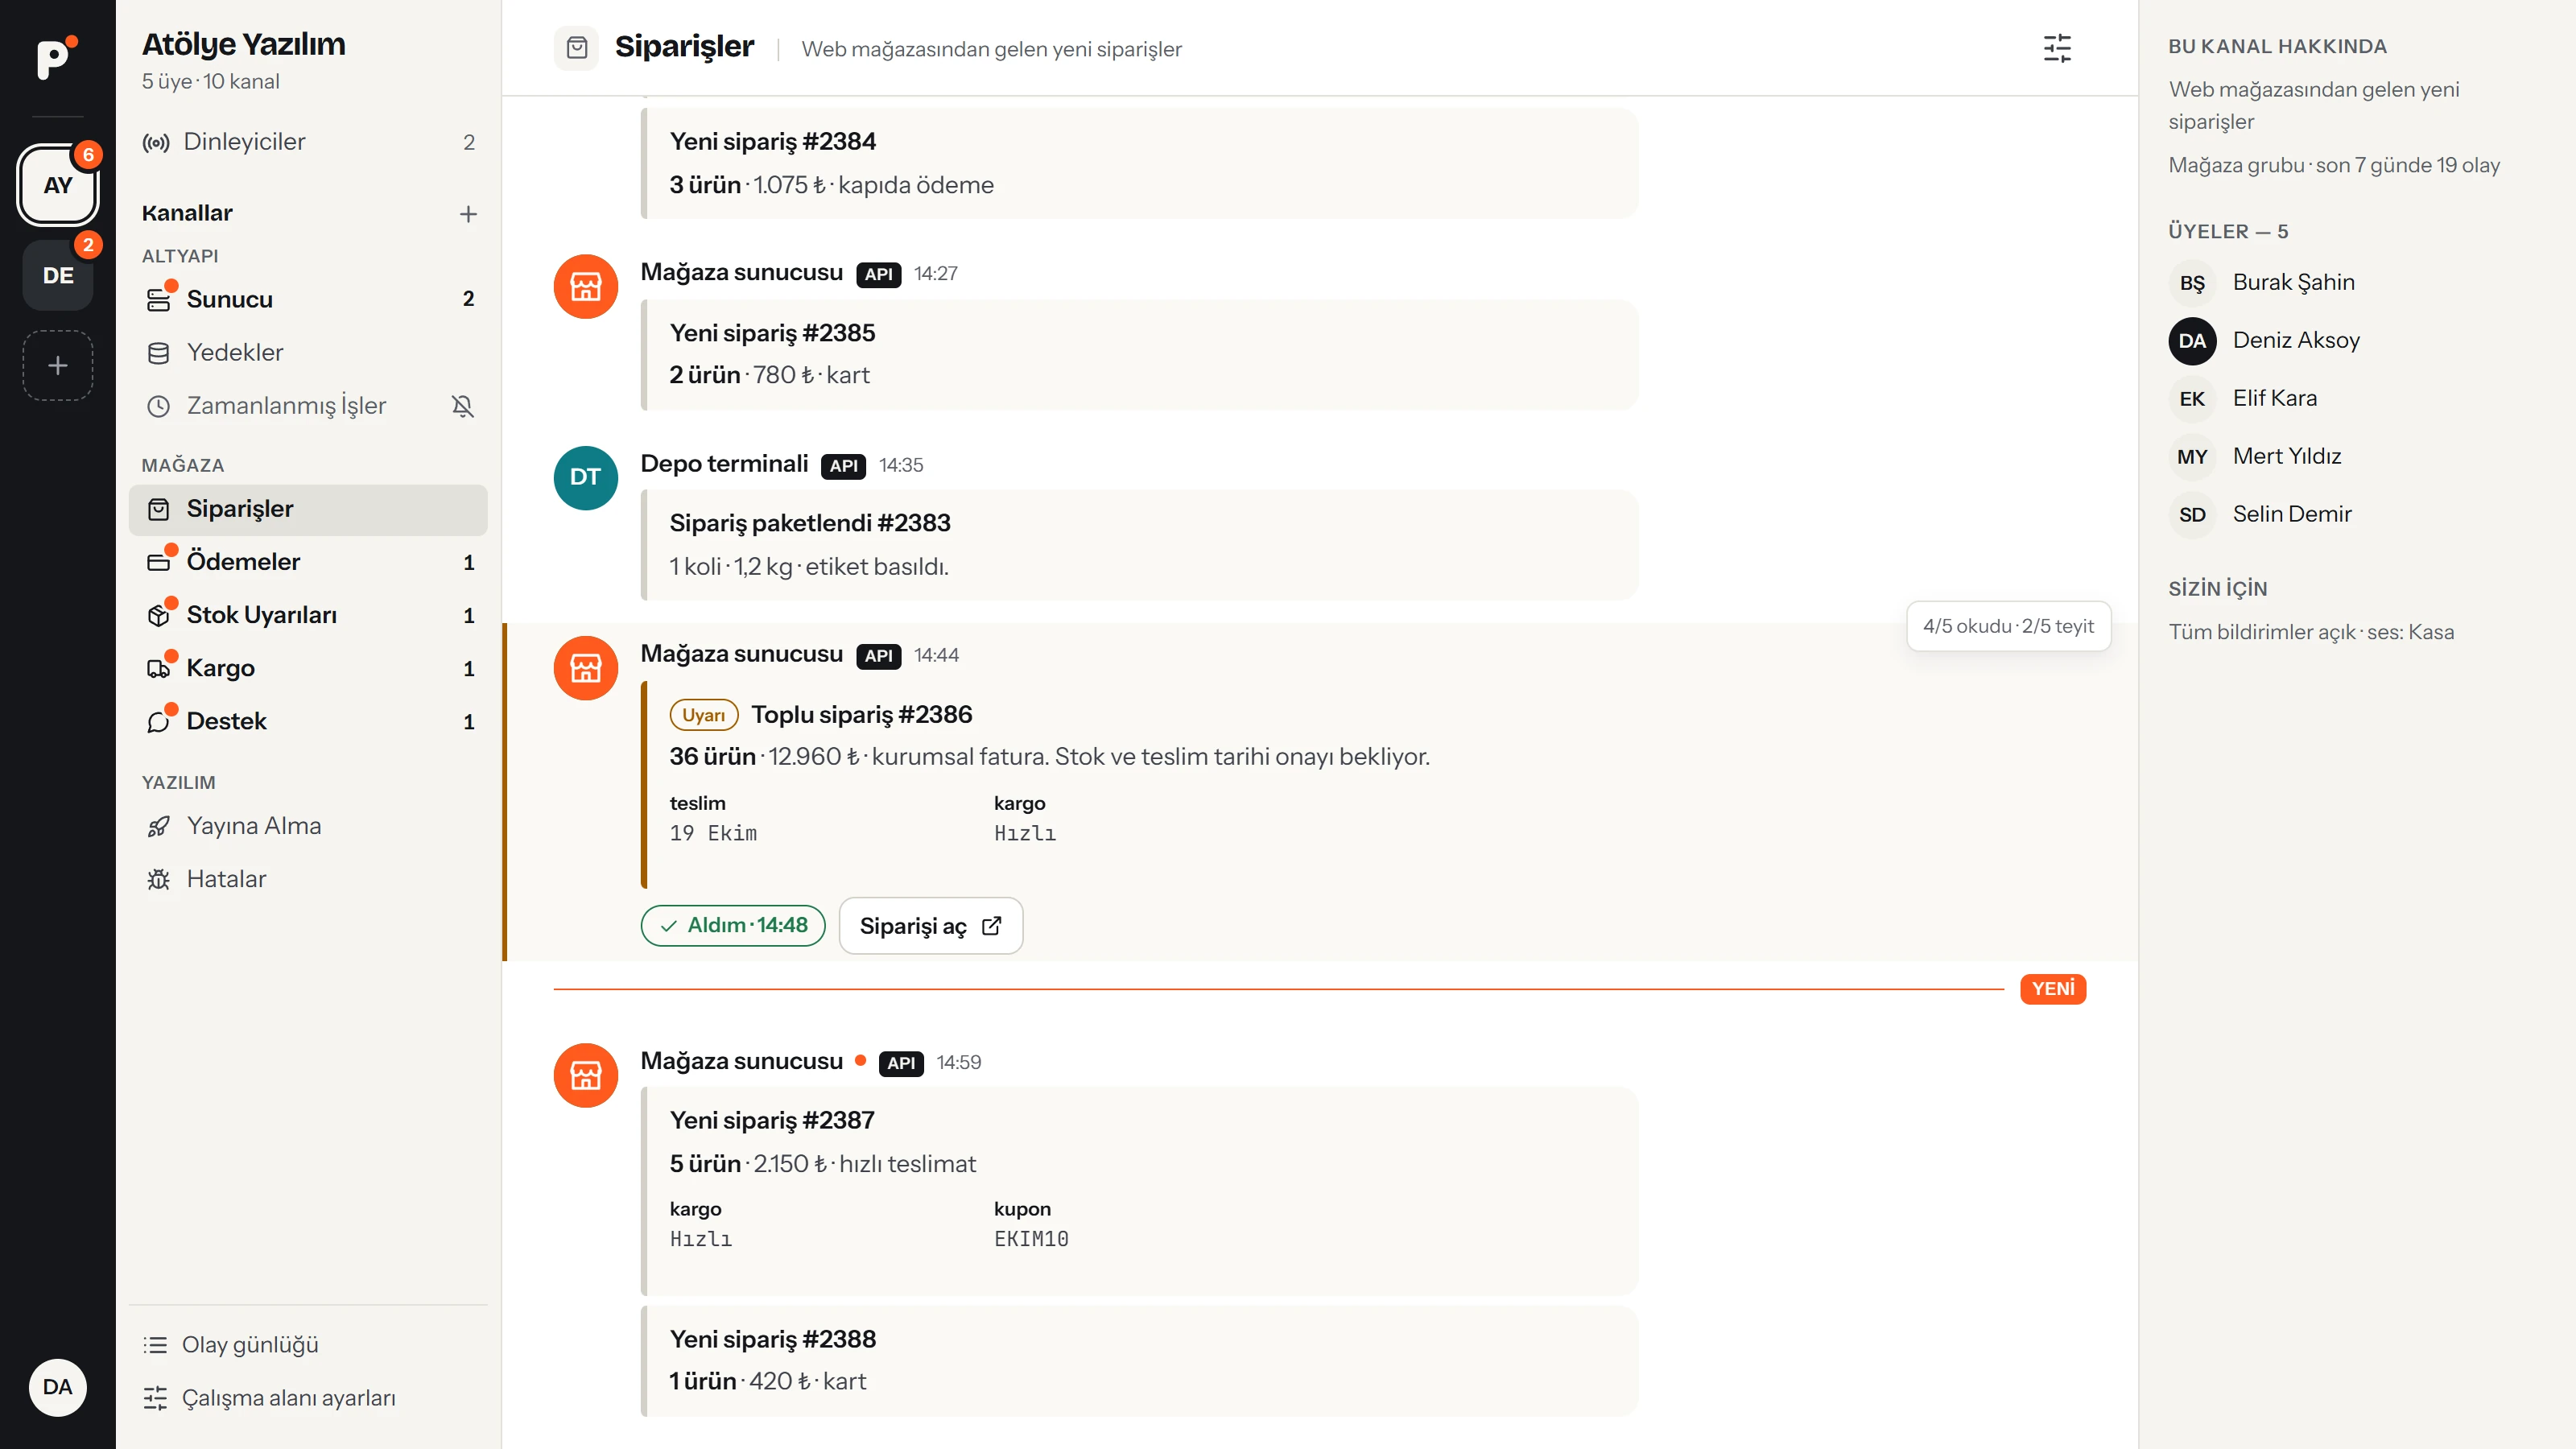This screenshot has width=2576, height=1449.
Task: Click the Siparişler header channel icon
Action: 576,48
